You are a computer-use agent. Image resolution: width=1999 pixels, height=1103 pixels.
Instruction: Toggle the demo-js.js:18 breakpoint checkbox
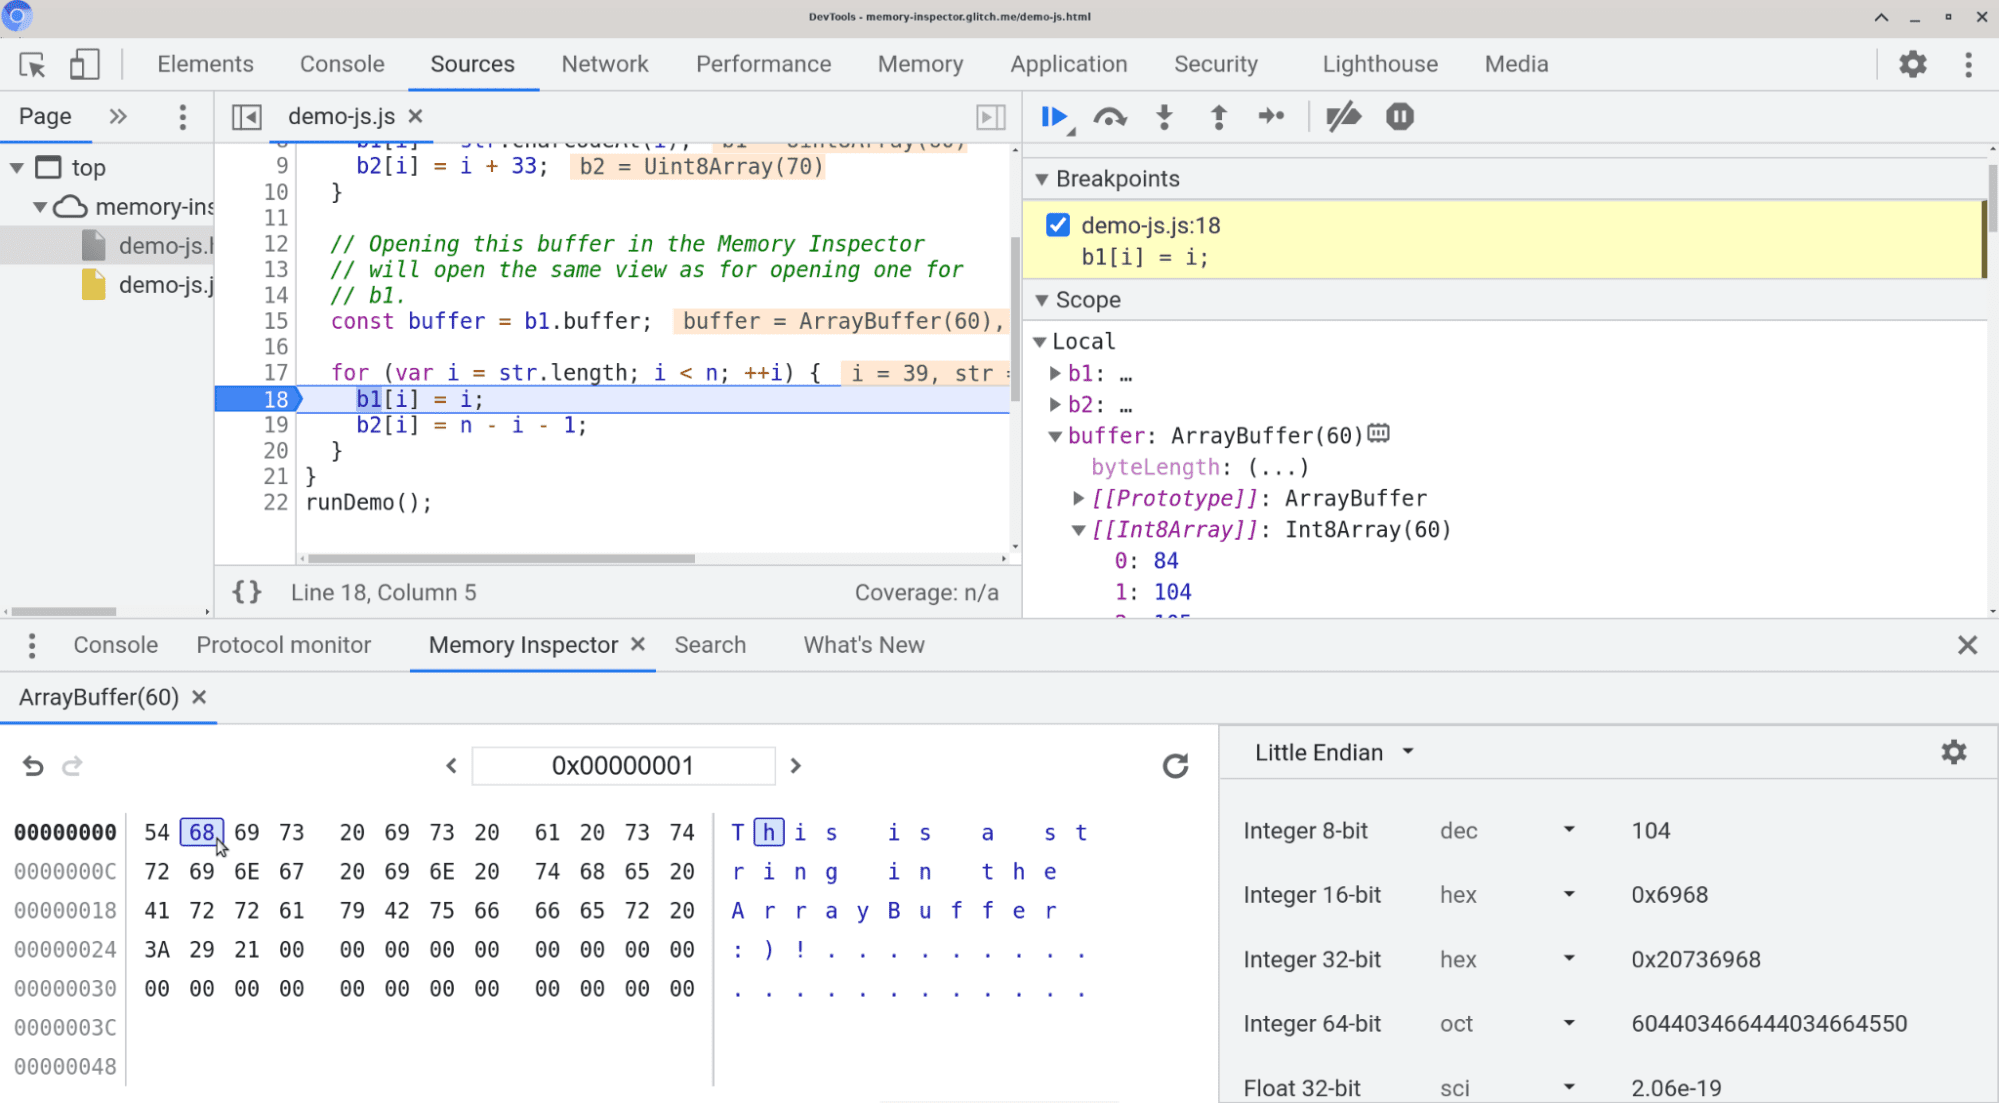tap(1058, 225)
